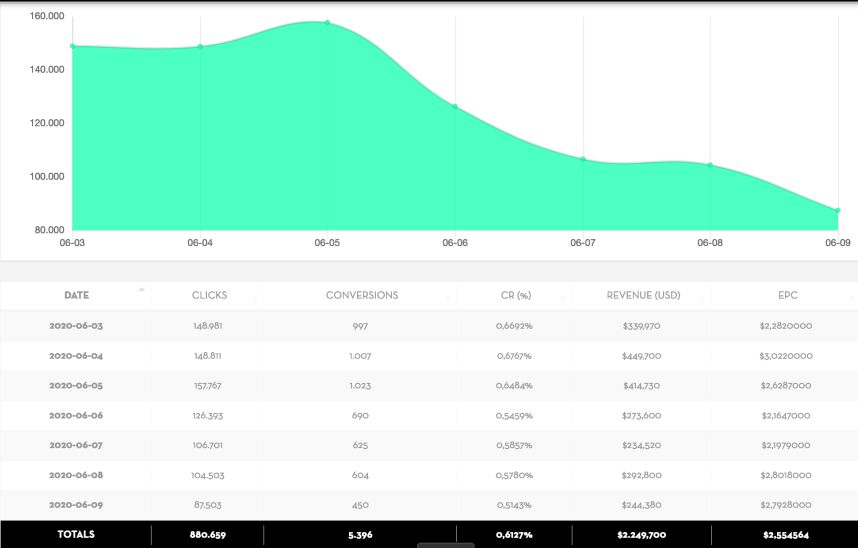Select the 2020-06-03 date row
This screenshot has height=548, width=858.
pyautogui.click(x=76, y=326)
